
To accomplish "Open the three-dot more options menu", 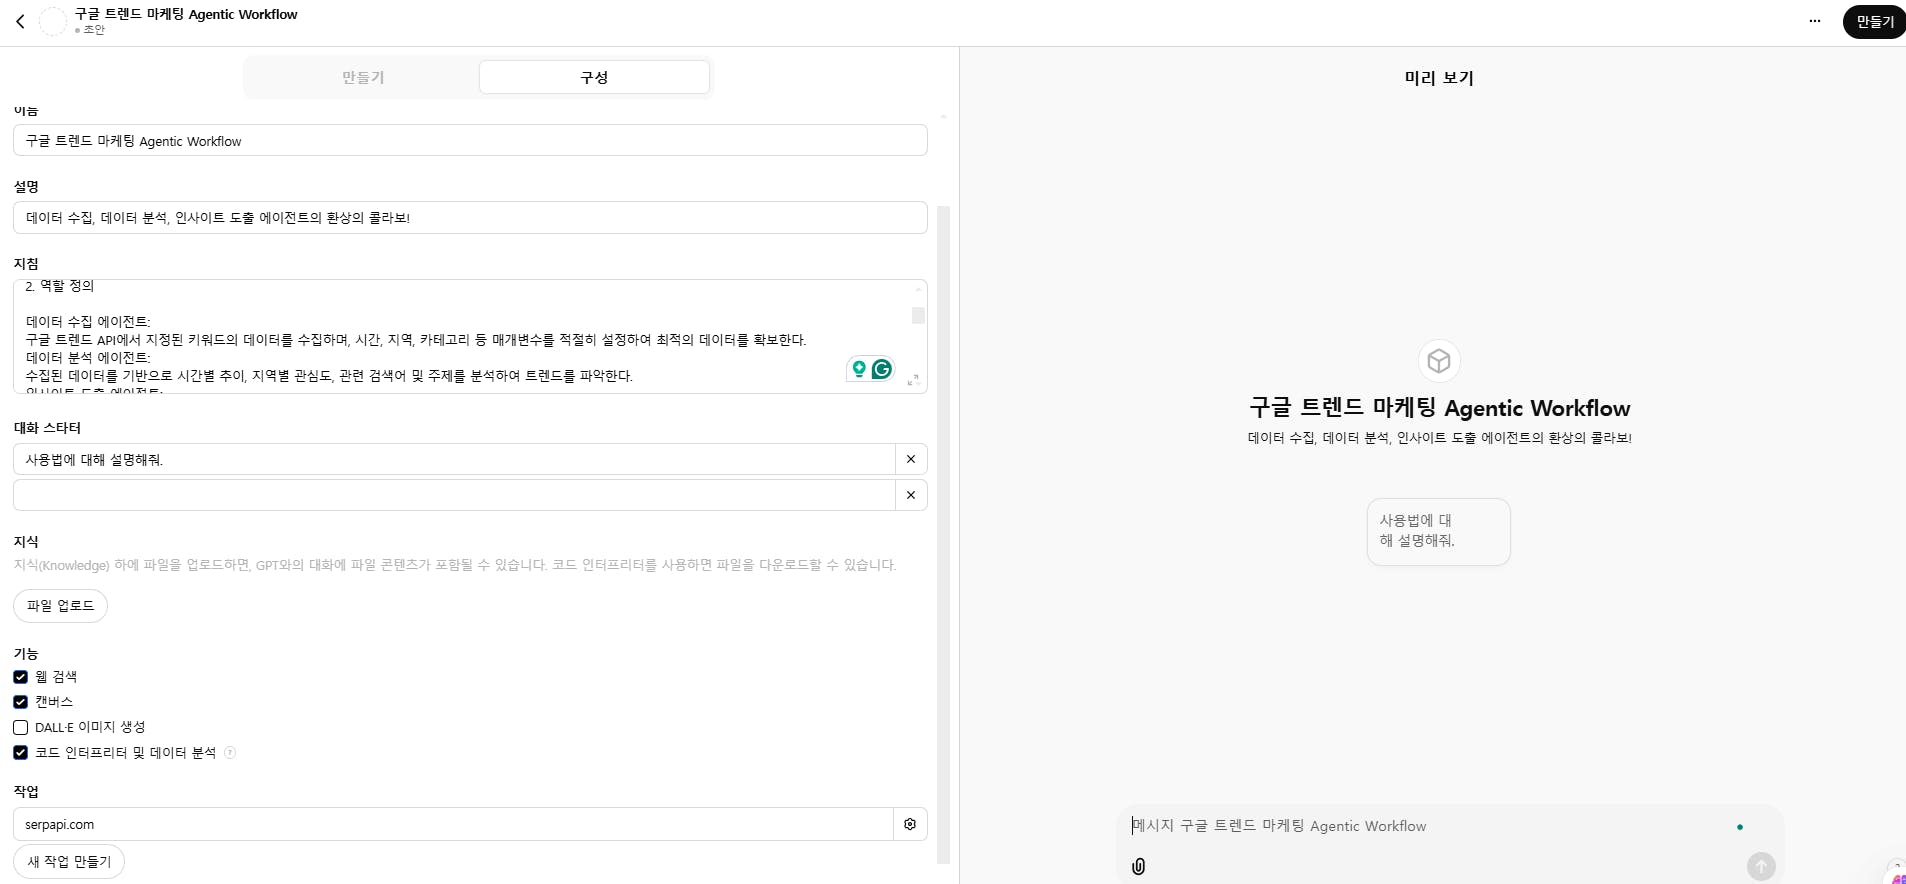I will coord(1815,21).
